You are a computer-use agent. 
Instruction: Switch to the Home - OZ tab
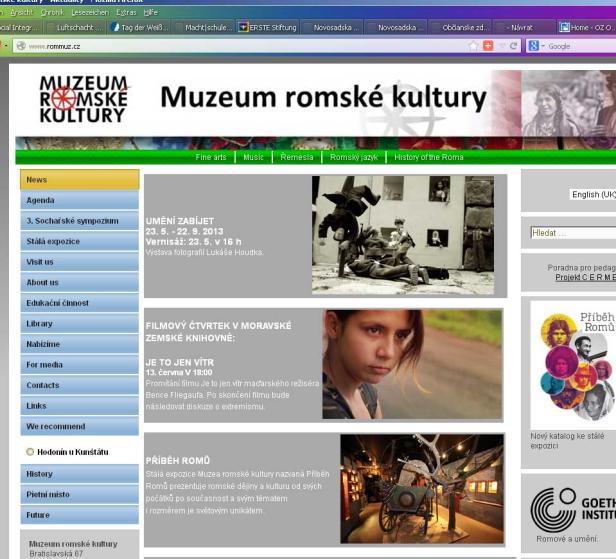pos(587,27)
